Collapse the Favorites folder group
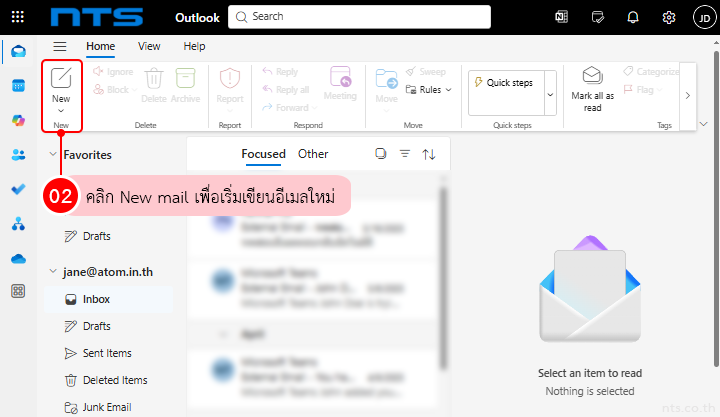This screenshot has width=720, height=417. 53,155
